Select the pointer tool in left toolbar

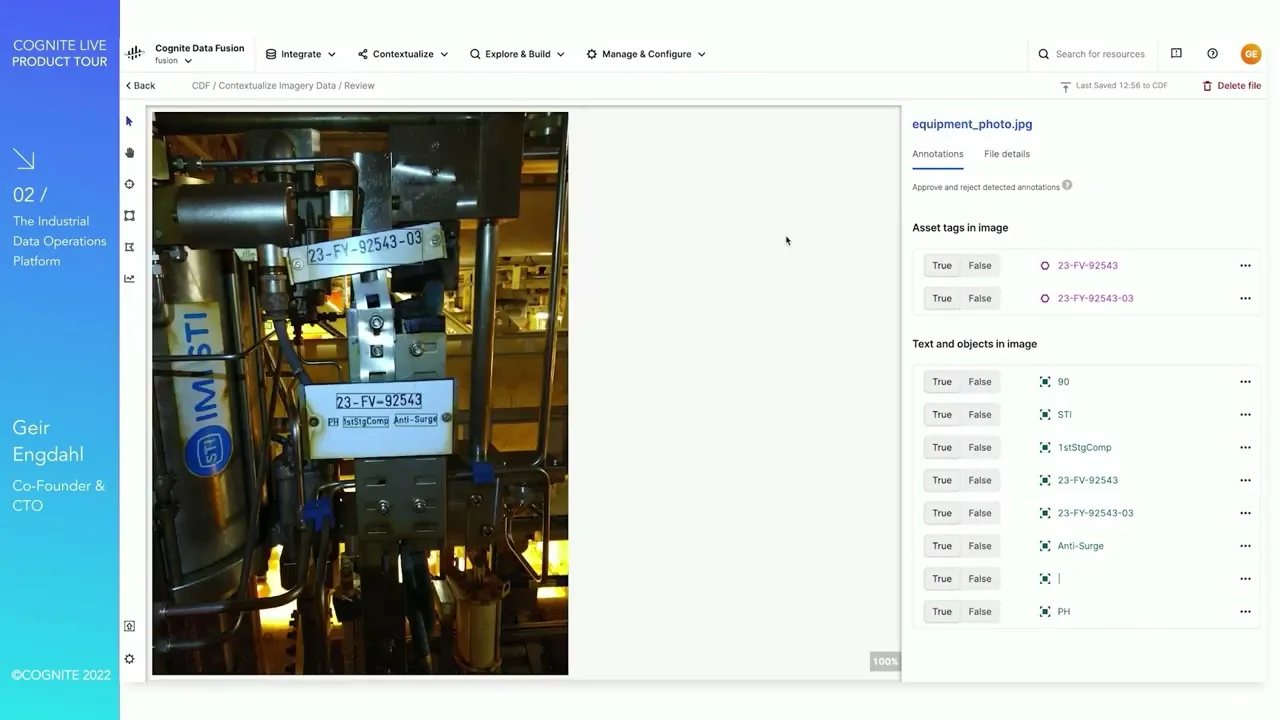tap(129, 121)
